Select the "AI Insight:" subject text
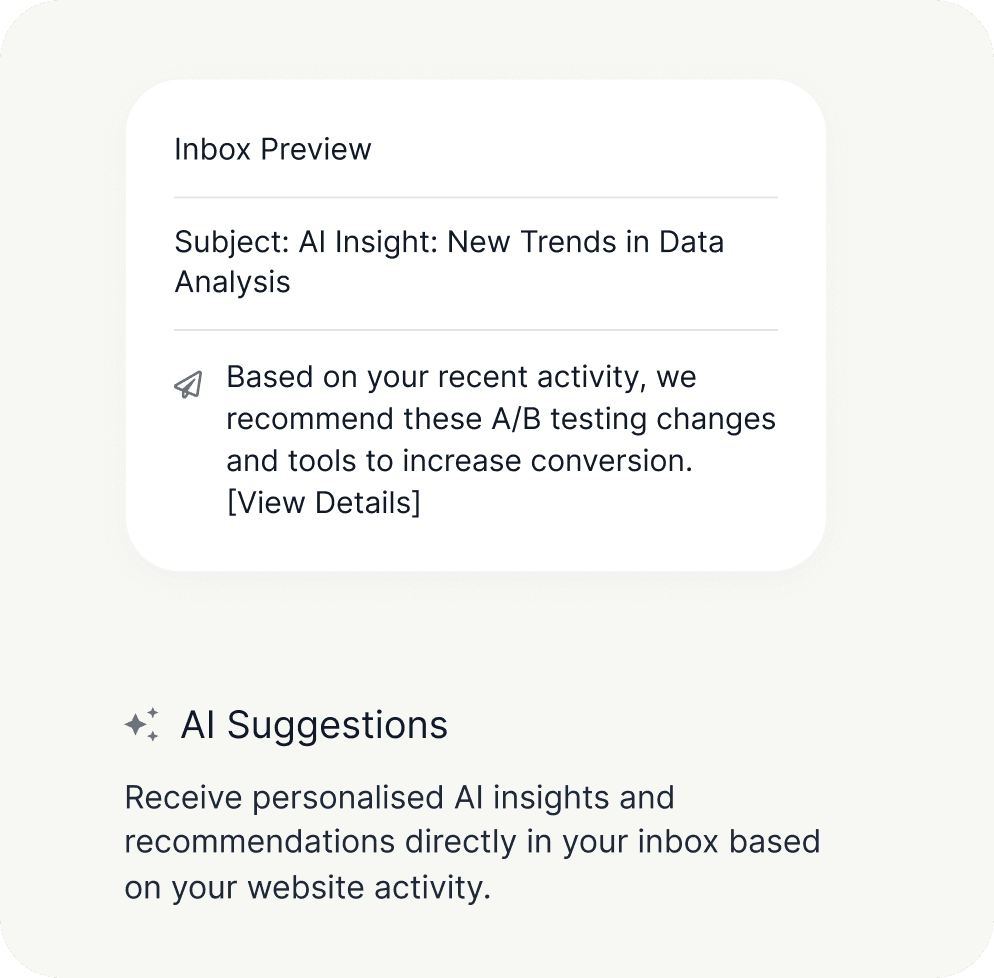994x978 pixels. [x=368, y=242]
